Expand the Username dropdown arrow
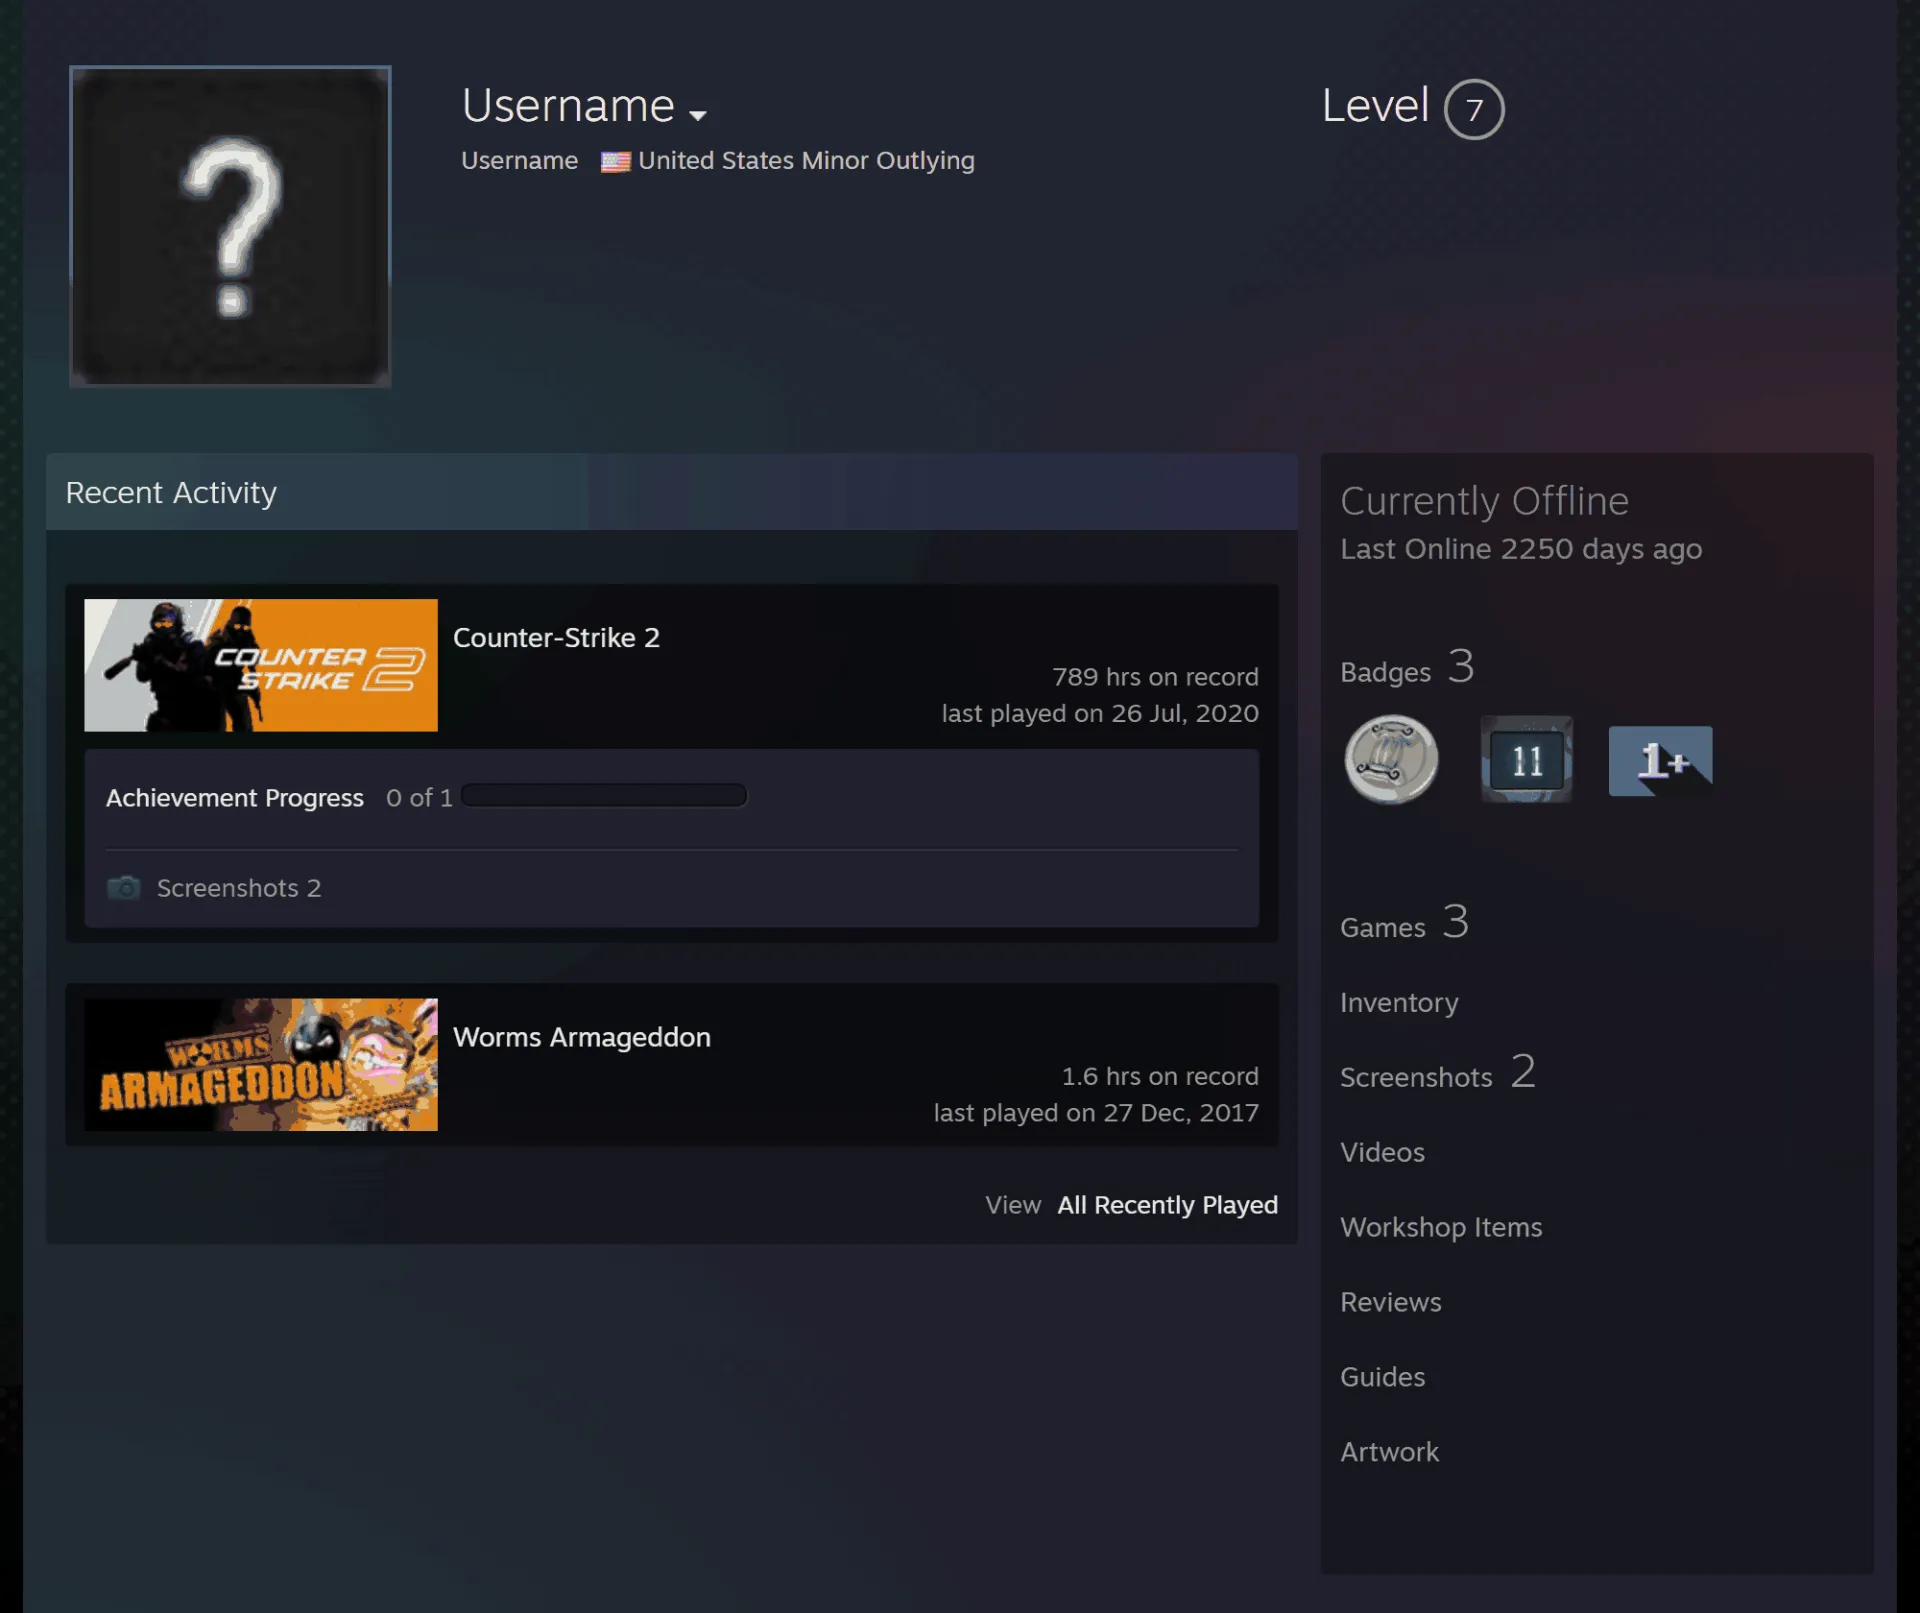1920x1613 pixels. tap(698, 115)
